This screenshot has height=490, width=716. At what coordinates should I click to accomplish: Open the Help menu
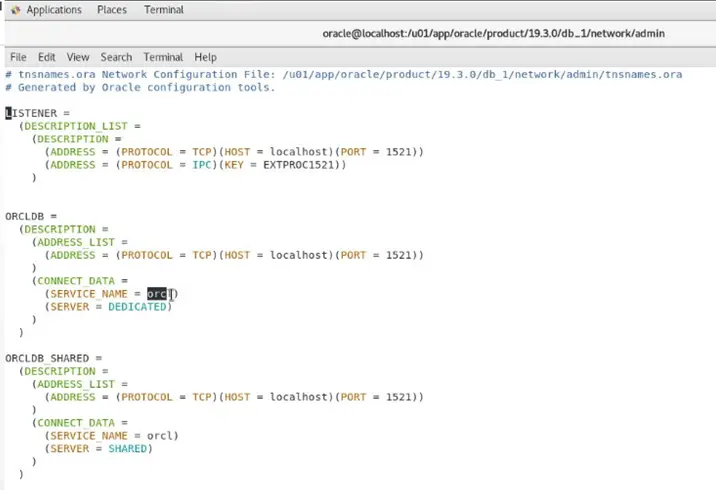[205, 57]
